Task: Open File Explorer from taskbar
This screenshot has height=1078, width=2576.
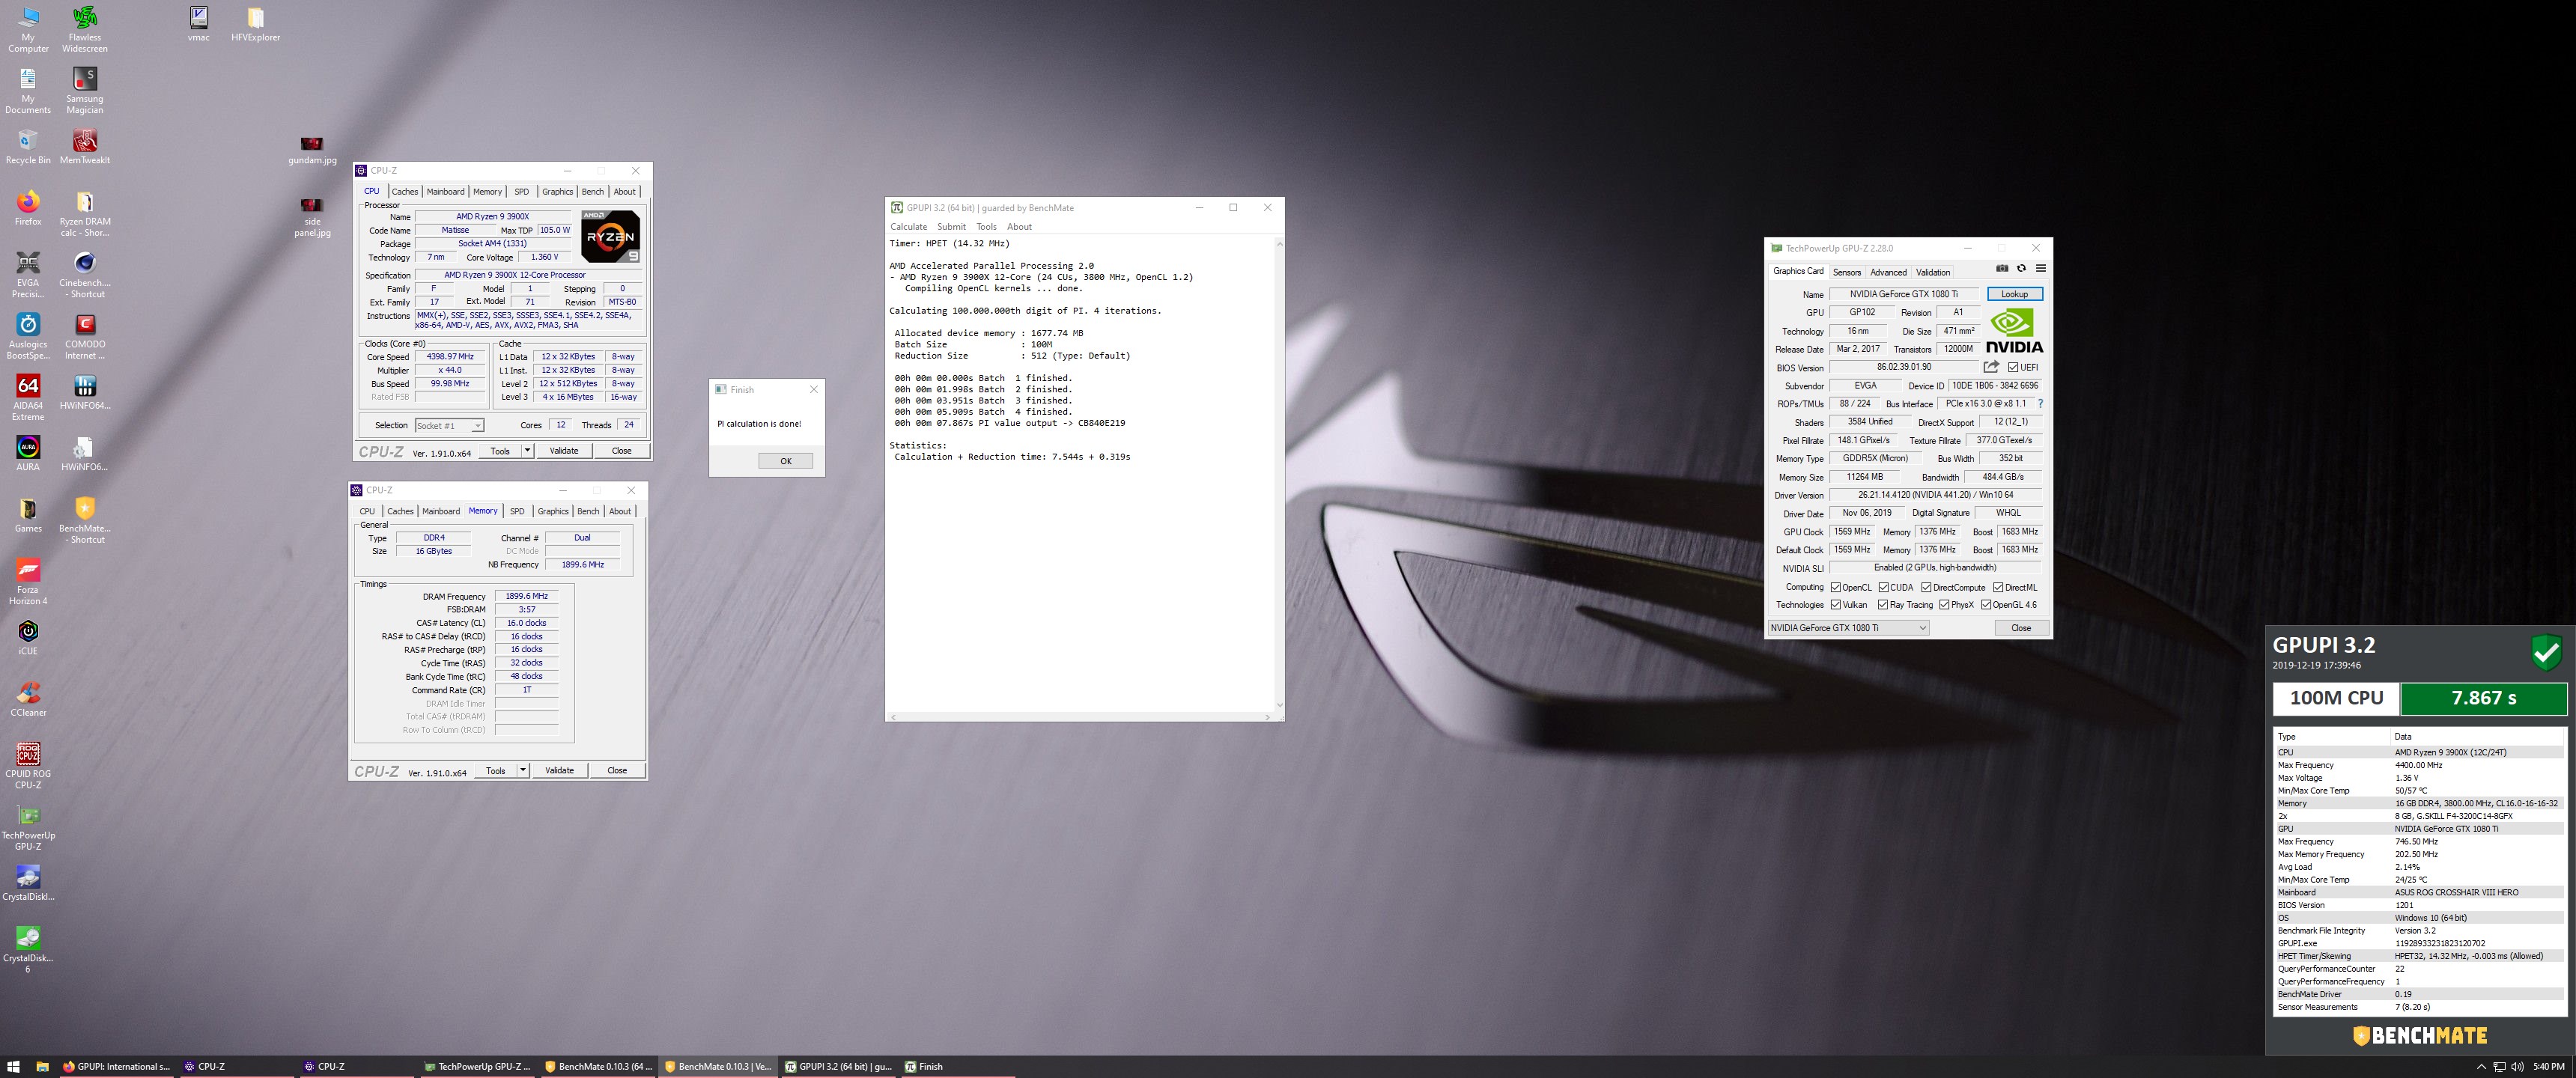Action: [x=42, y=1066]
